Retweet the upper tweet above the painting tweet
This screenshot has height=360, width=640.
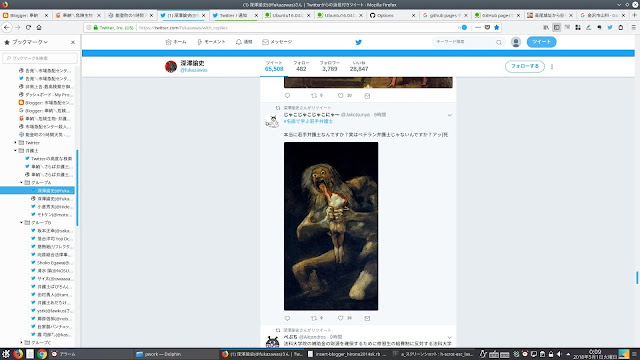coord(314,96)
